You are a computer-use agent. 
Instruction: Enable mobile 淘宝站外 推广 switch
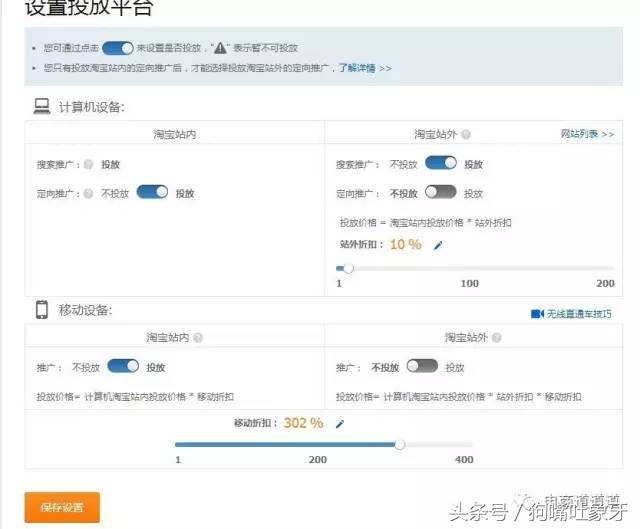click(422, 366)
